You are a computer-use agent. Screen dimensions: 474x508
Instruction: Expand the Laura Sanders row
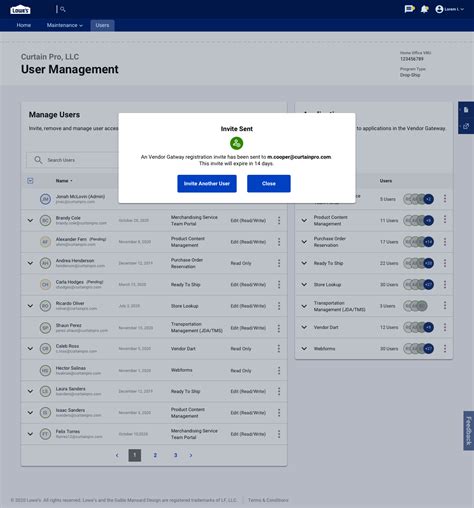click(30, 391)
